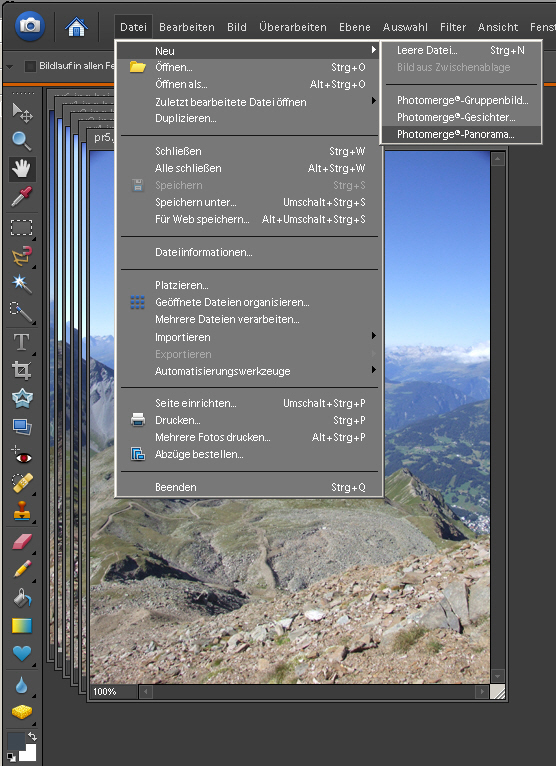Open the Bearbeiten menu
556x766 pixels.
187,27
